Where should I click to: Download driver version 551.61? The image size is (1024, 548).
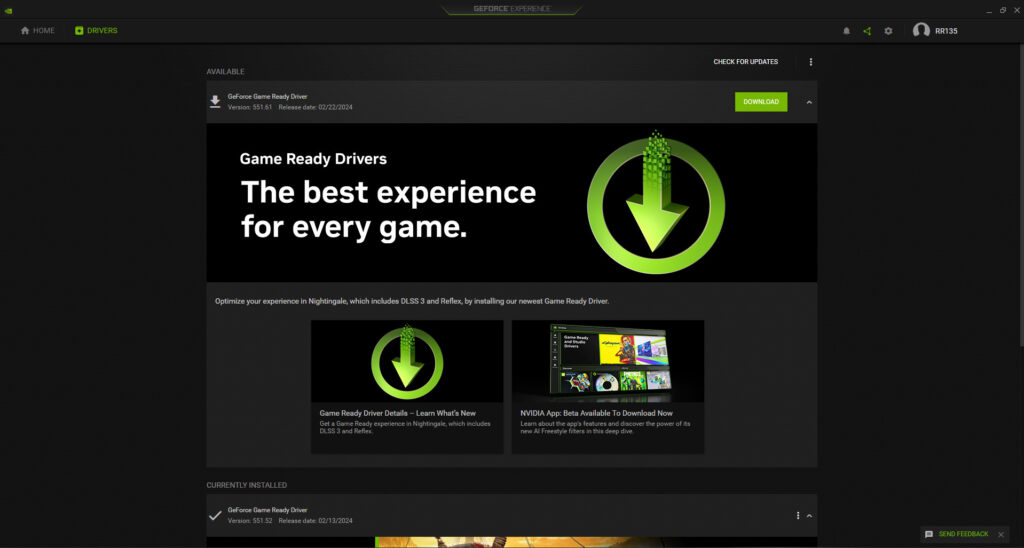(x=761, y=102)
